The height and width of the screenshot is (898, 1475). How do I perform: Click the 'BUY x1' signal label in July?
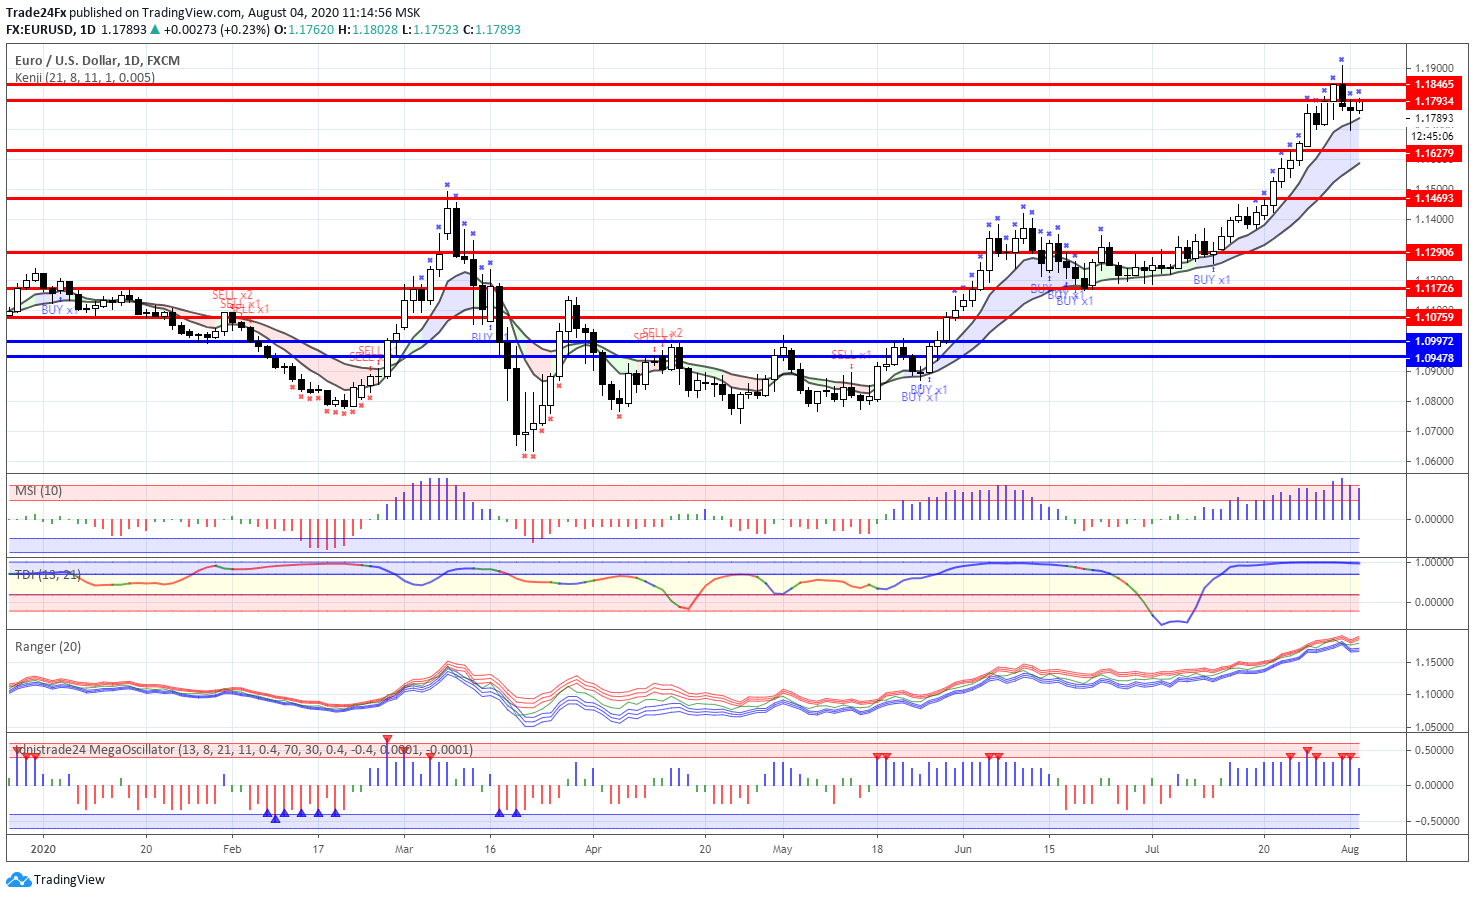click(x=1212, y=280)
